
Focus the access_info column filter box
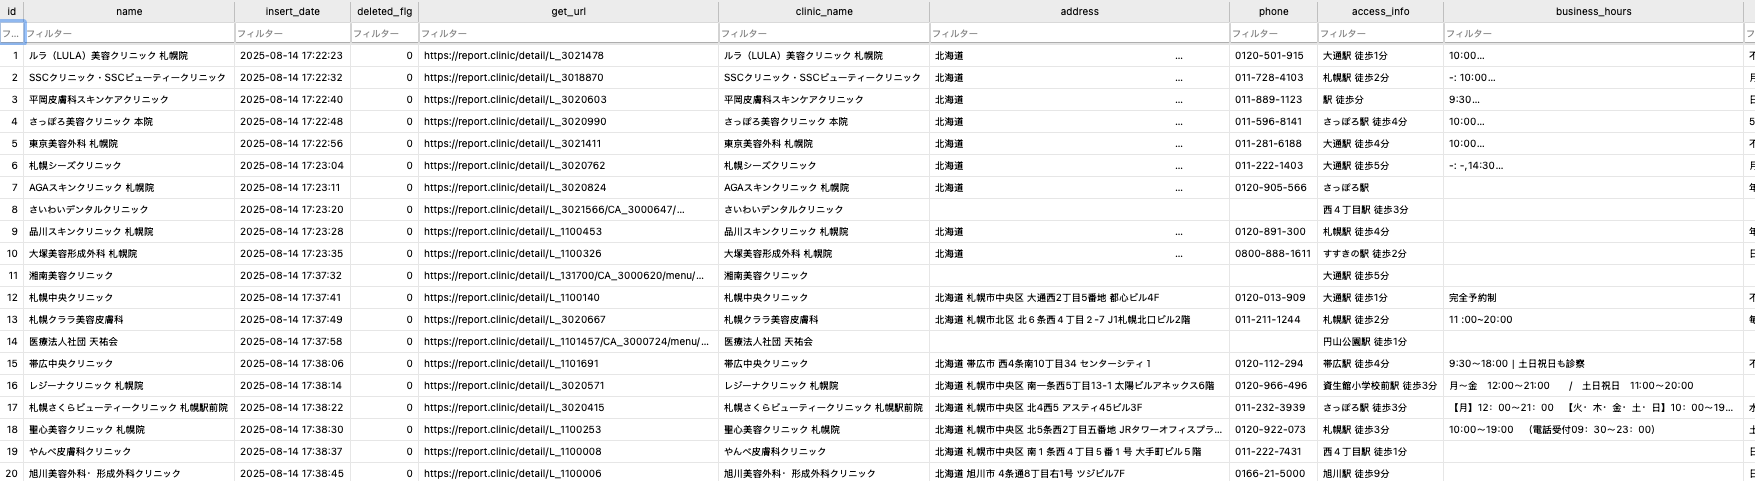point(1380,33)
